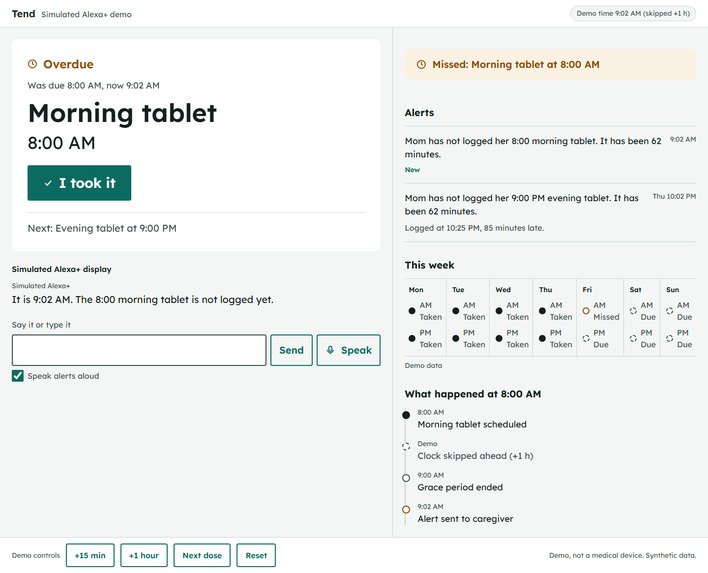Viewport: 708px width, 573px height.
Task: Click the Alert sent to caregiver marker
Action: (x=406, y=509)
